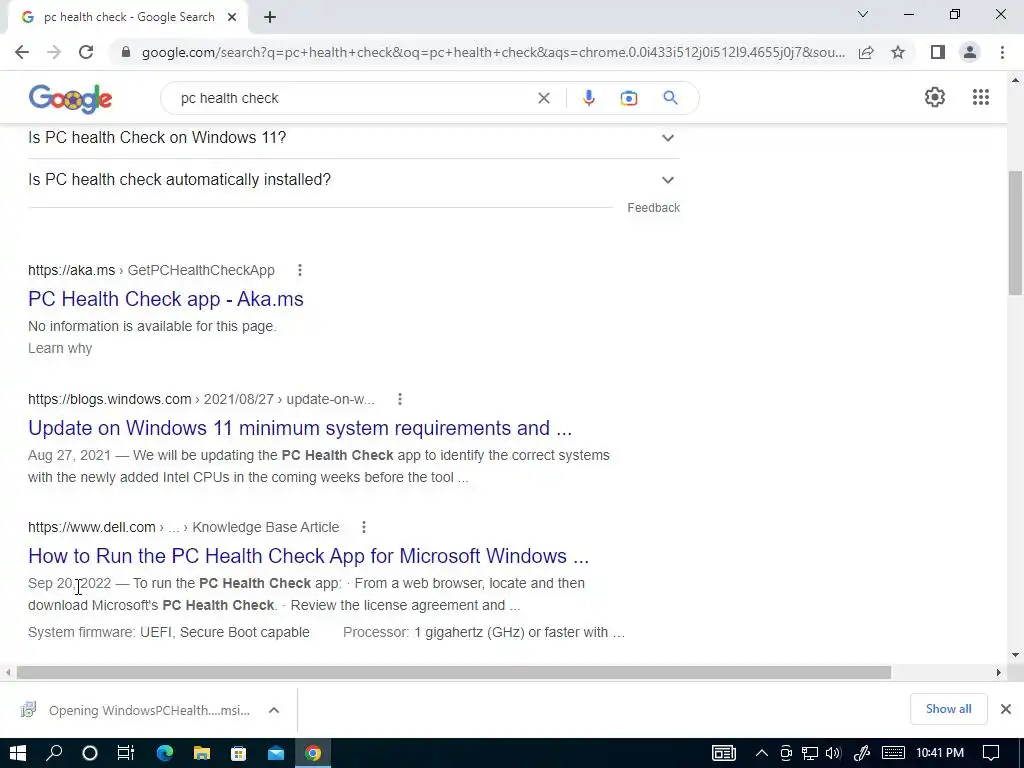Open Chrome three-dot menu

tap(1002, 52)
